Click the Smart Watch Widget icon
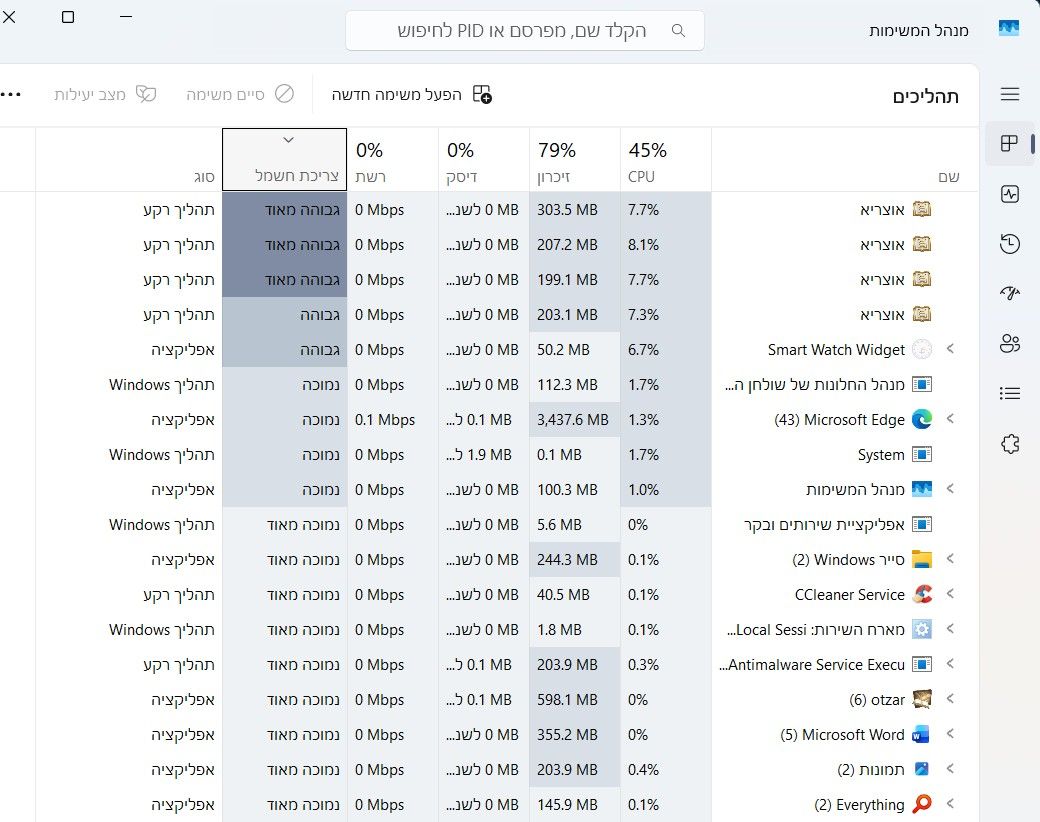The image size is (1040, 822). (922, 349)
